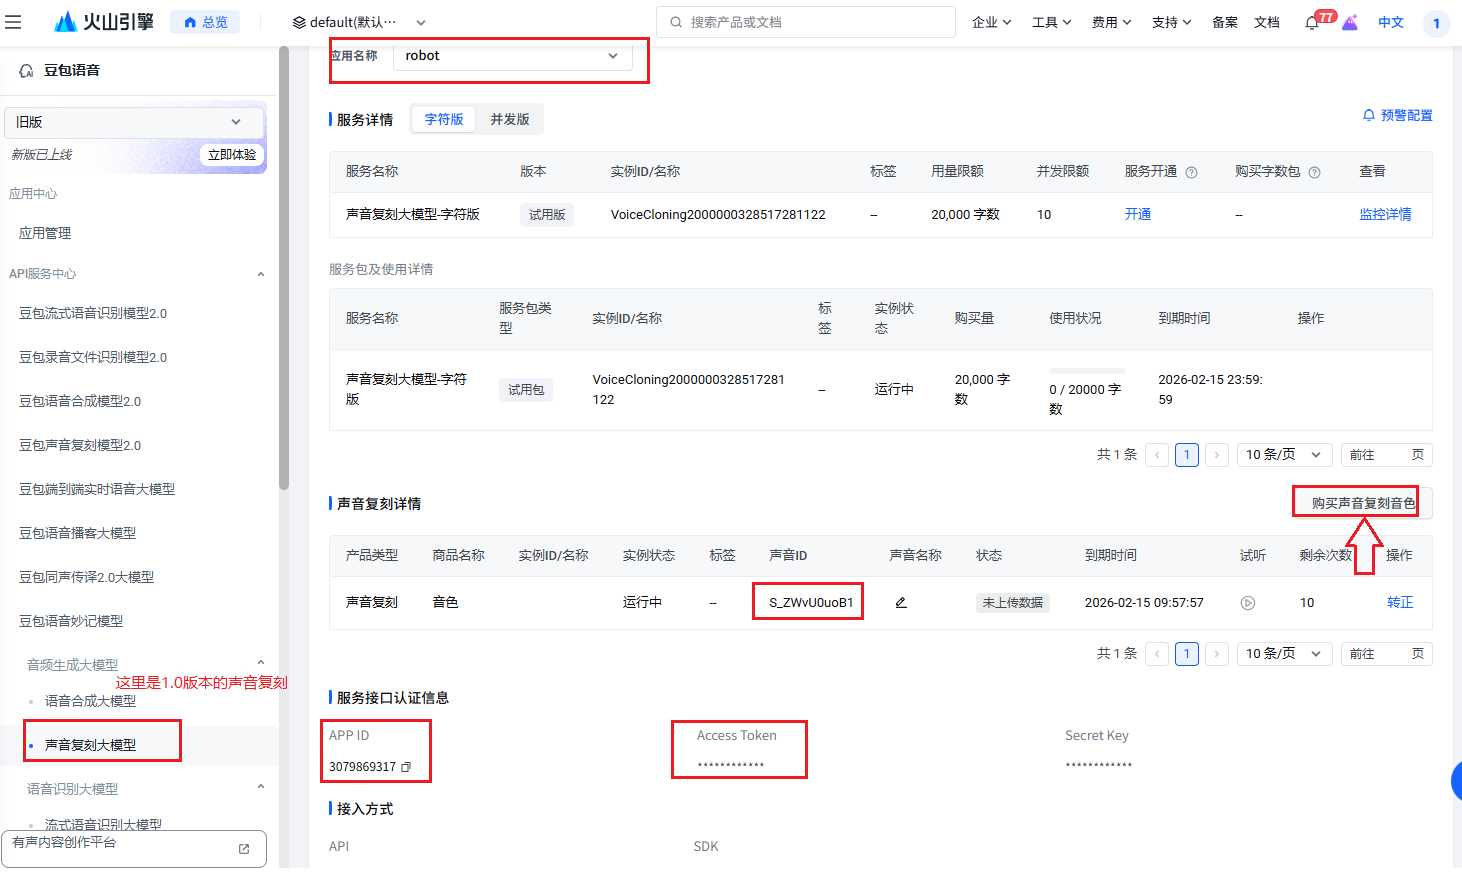The height and width of the screenshot is (887, 1462).
Task: Open the user avatar menu
Action: click(1436, 23)
